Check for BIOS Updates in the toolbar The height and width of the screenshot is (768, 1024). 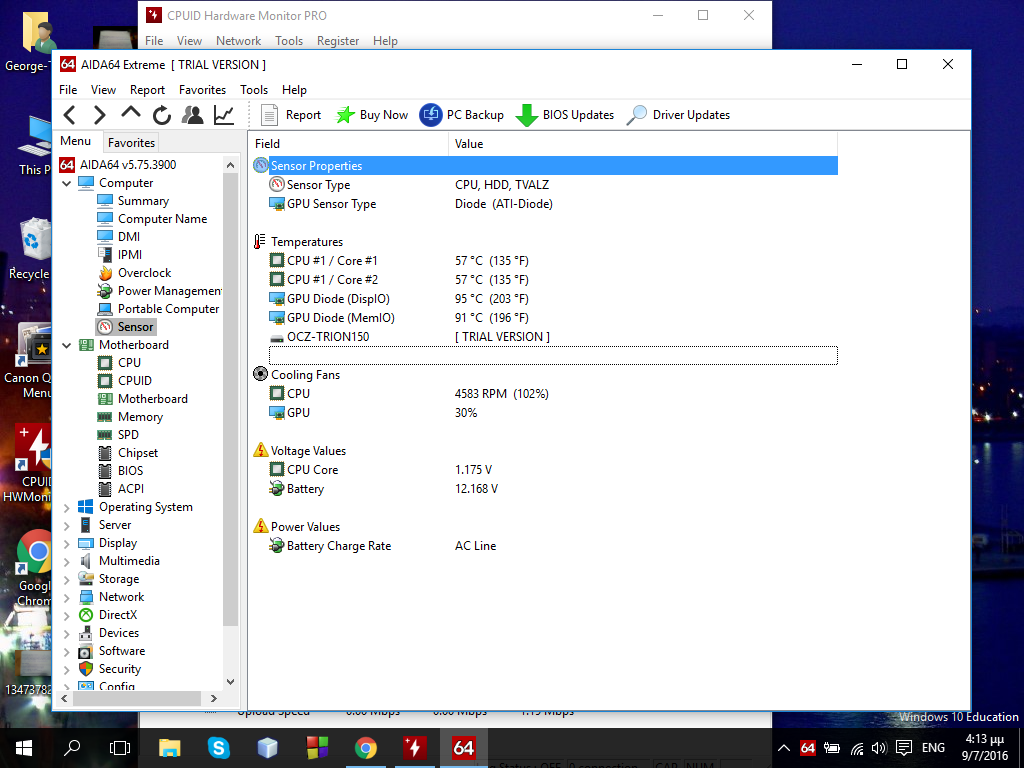564,115
